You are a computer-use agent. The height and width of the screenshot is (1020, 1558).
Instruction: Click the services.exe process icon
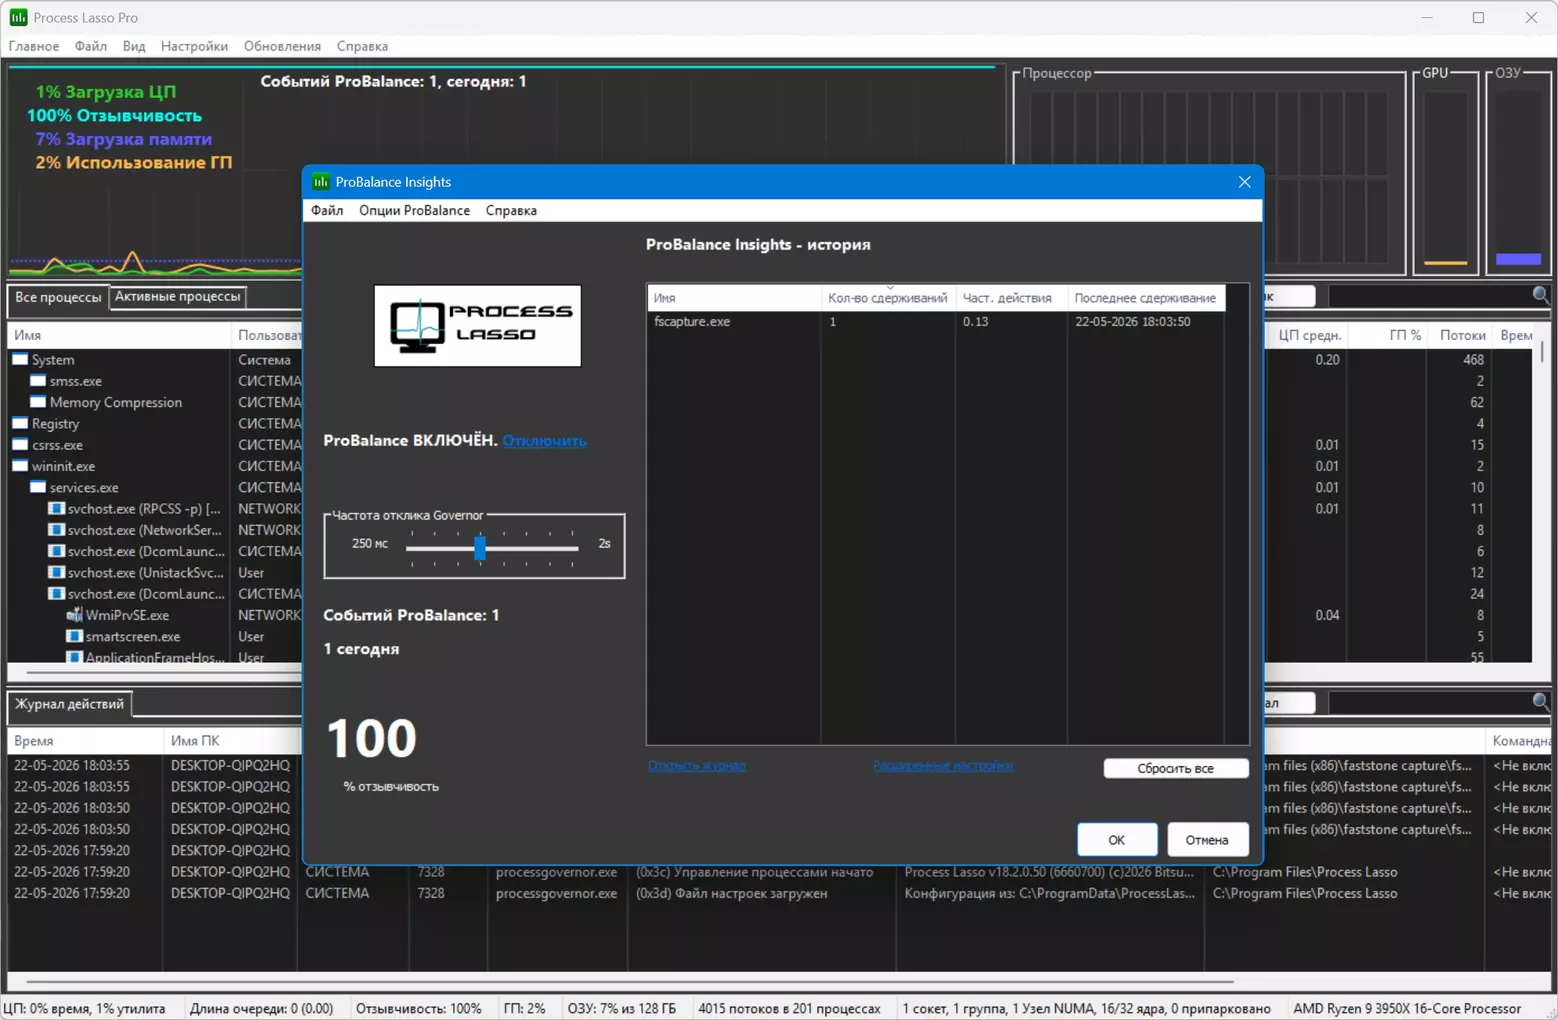pos(38,488)
